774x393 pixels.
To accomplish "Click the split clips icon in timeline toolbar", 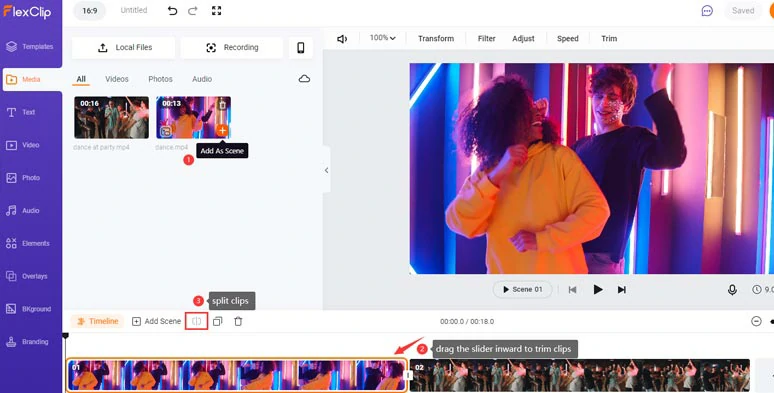I will [196, 321].
